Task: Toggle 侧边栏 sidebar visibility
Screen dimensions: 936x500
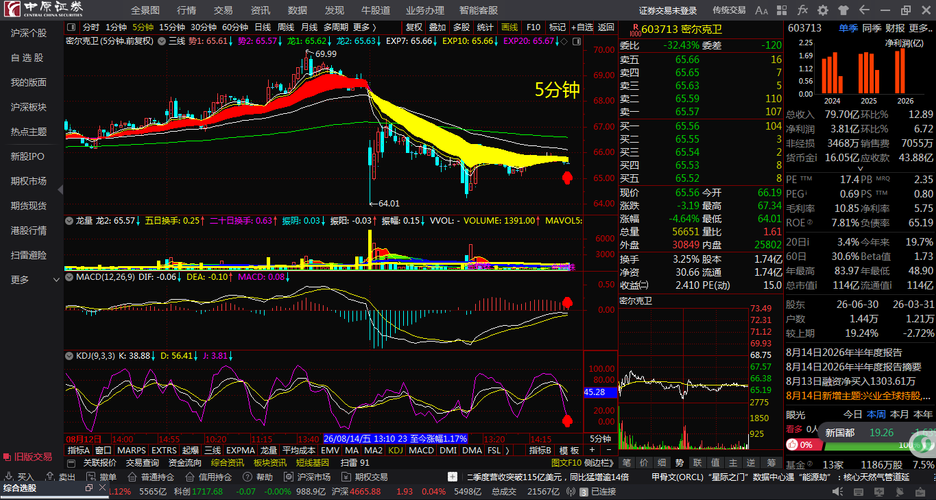Action: (599, 463)
